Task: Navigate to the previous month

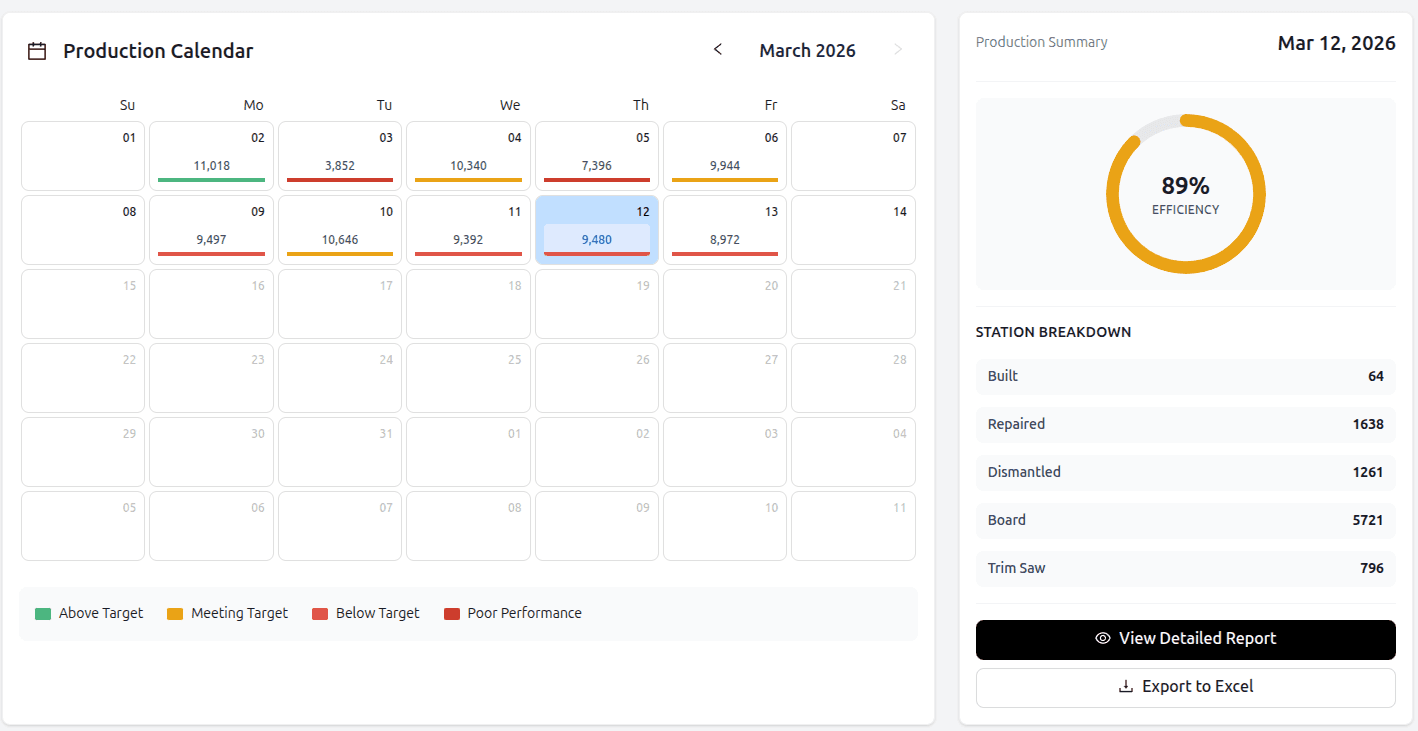Action: 717,48
